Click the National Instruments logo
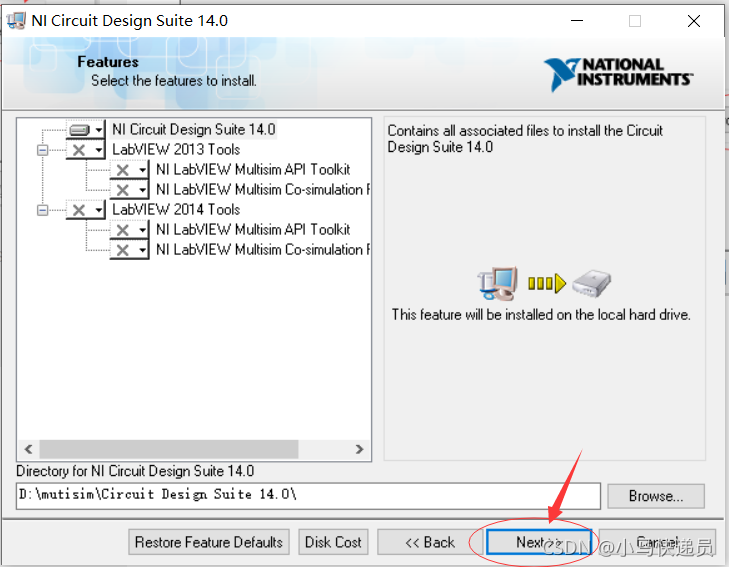The width and height of the screenshot is (729, 567). [x=618, y=73]
